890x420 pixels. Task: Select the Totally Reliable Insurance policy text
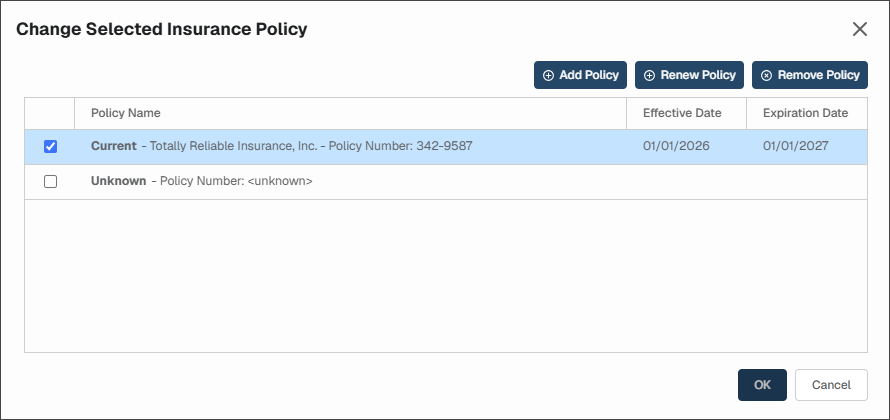tap(282, 146)
